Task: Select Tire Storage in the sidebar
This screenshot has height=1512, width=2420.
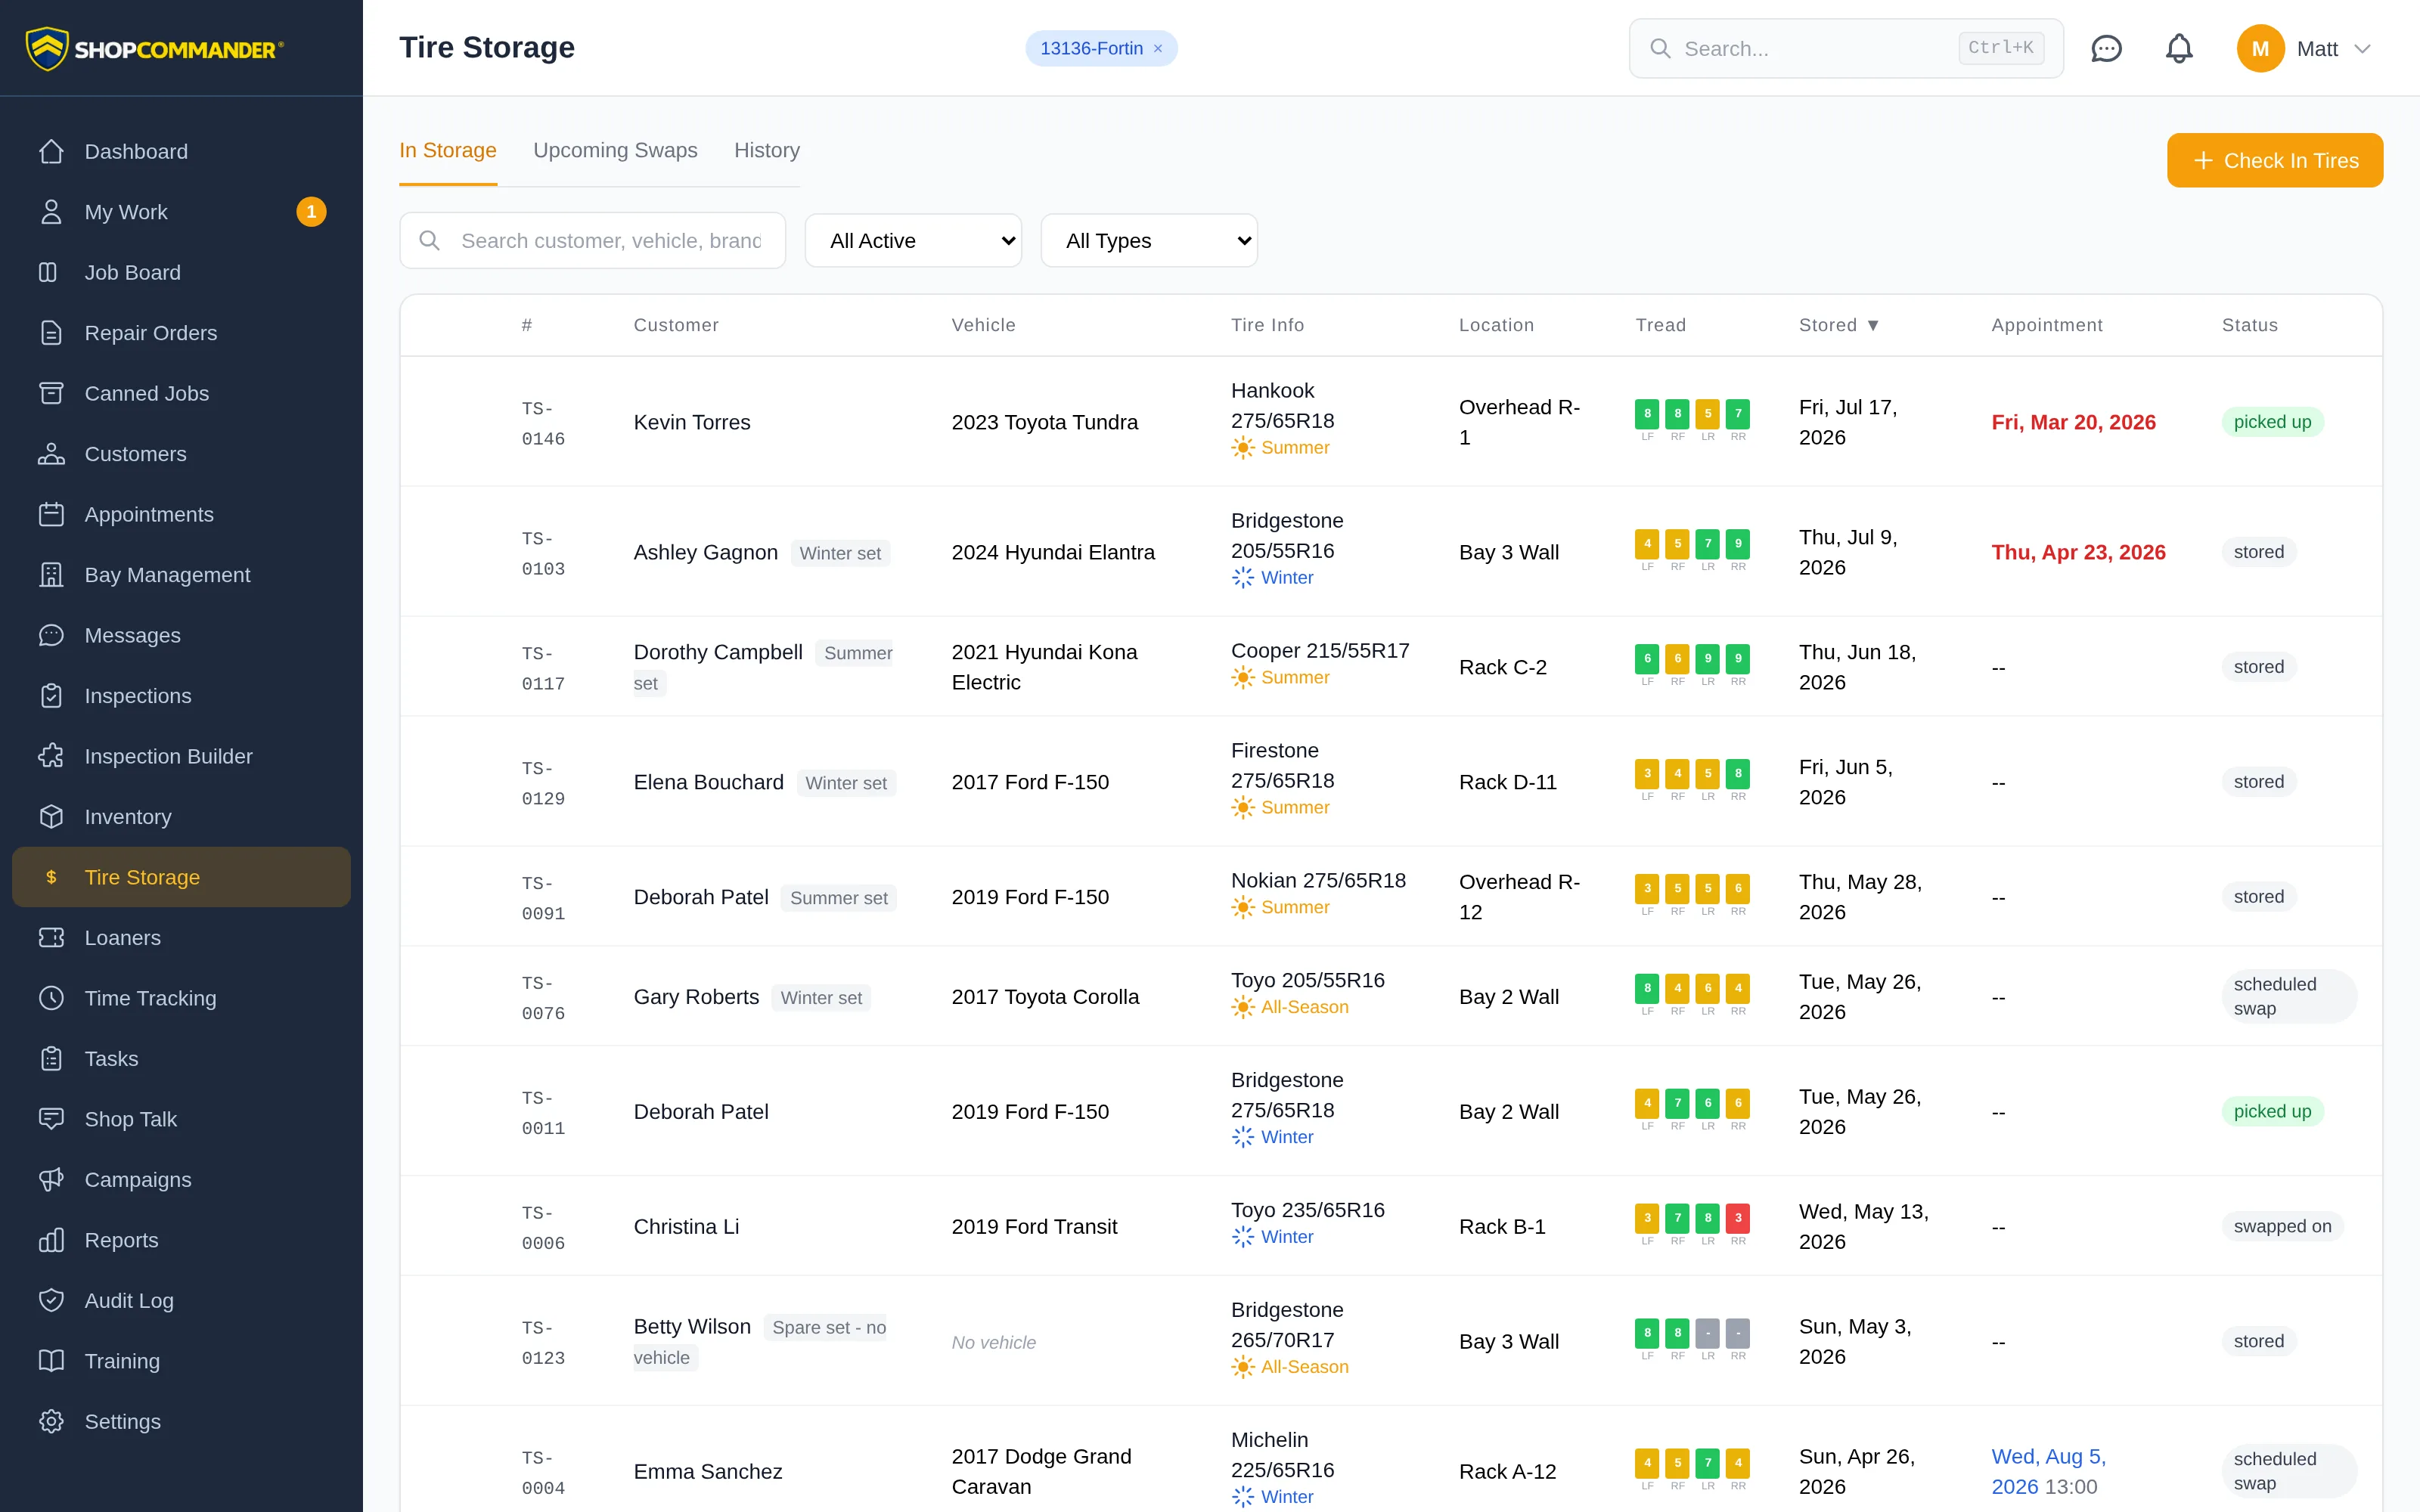Action: click(x=181, y=877)
